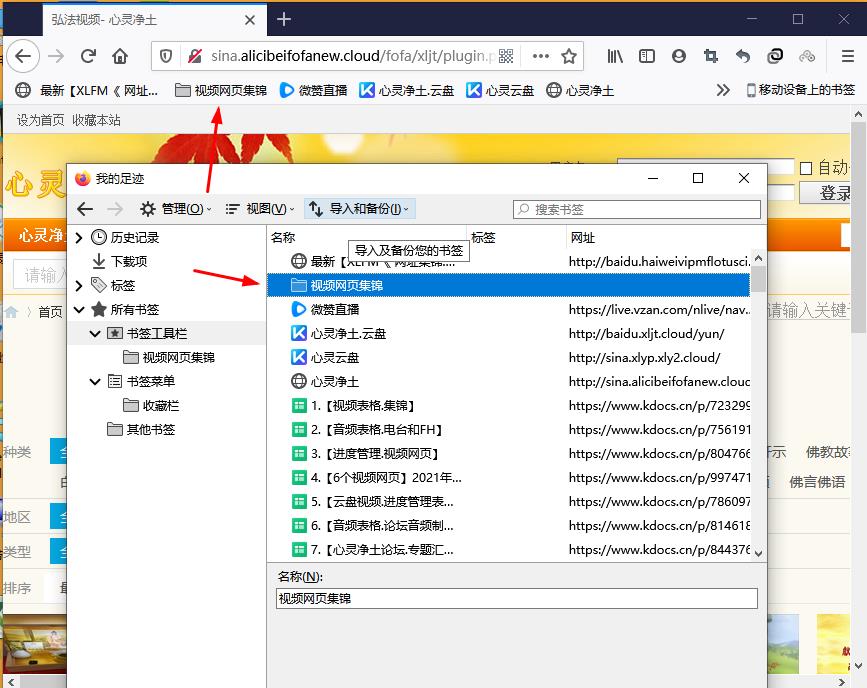The height and width of the screenshot is (688, 867).
Task: Open the QR code icon in address bar
Action: pos(506,56)
